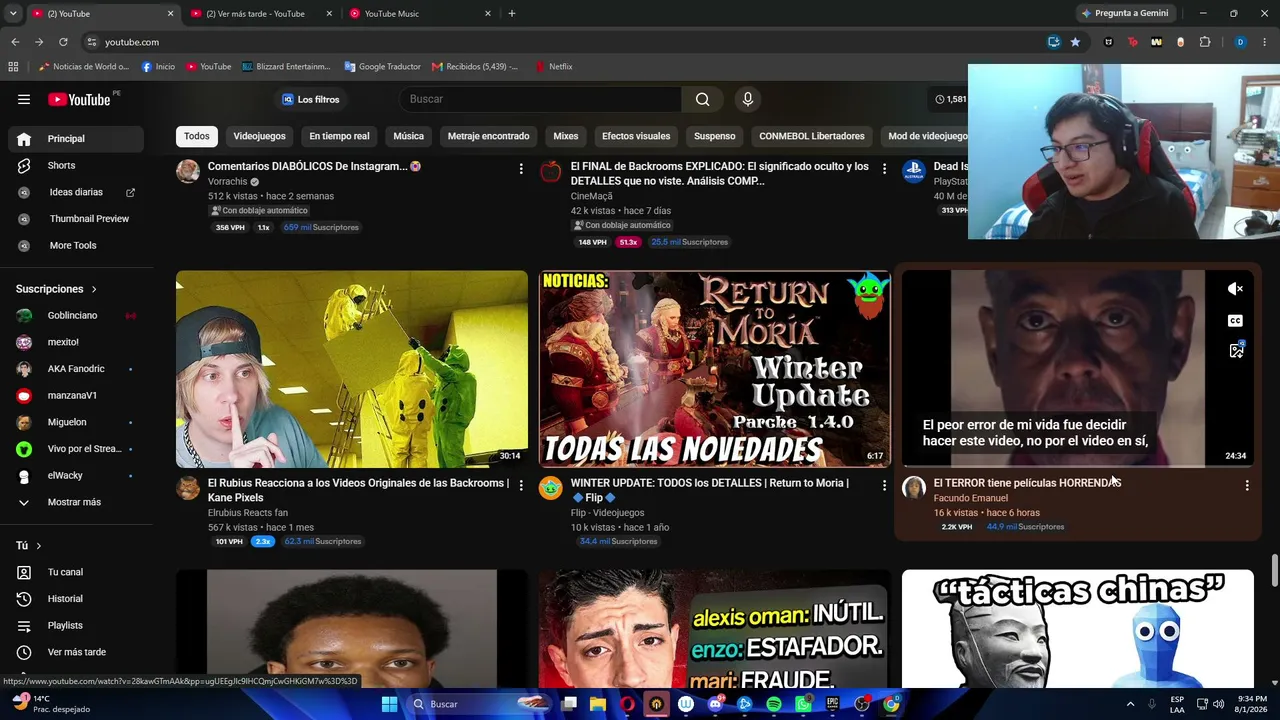Start voice search with the microphone
This screenshot has height=720, width=1280.
pos(747,99)
